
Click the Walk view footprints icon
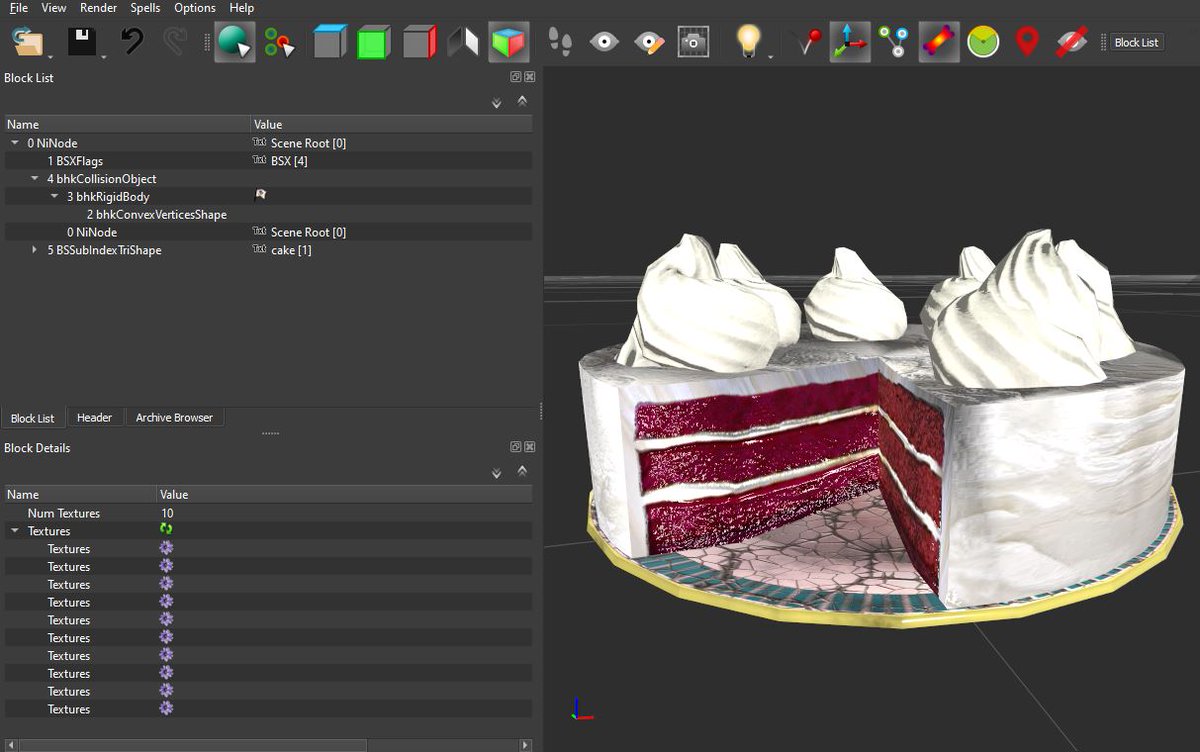tap(560, 42)
